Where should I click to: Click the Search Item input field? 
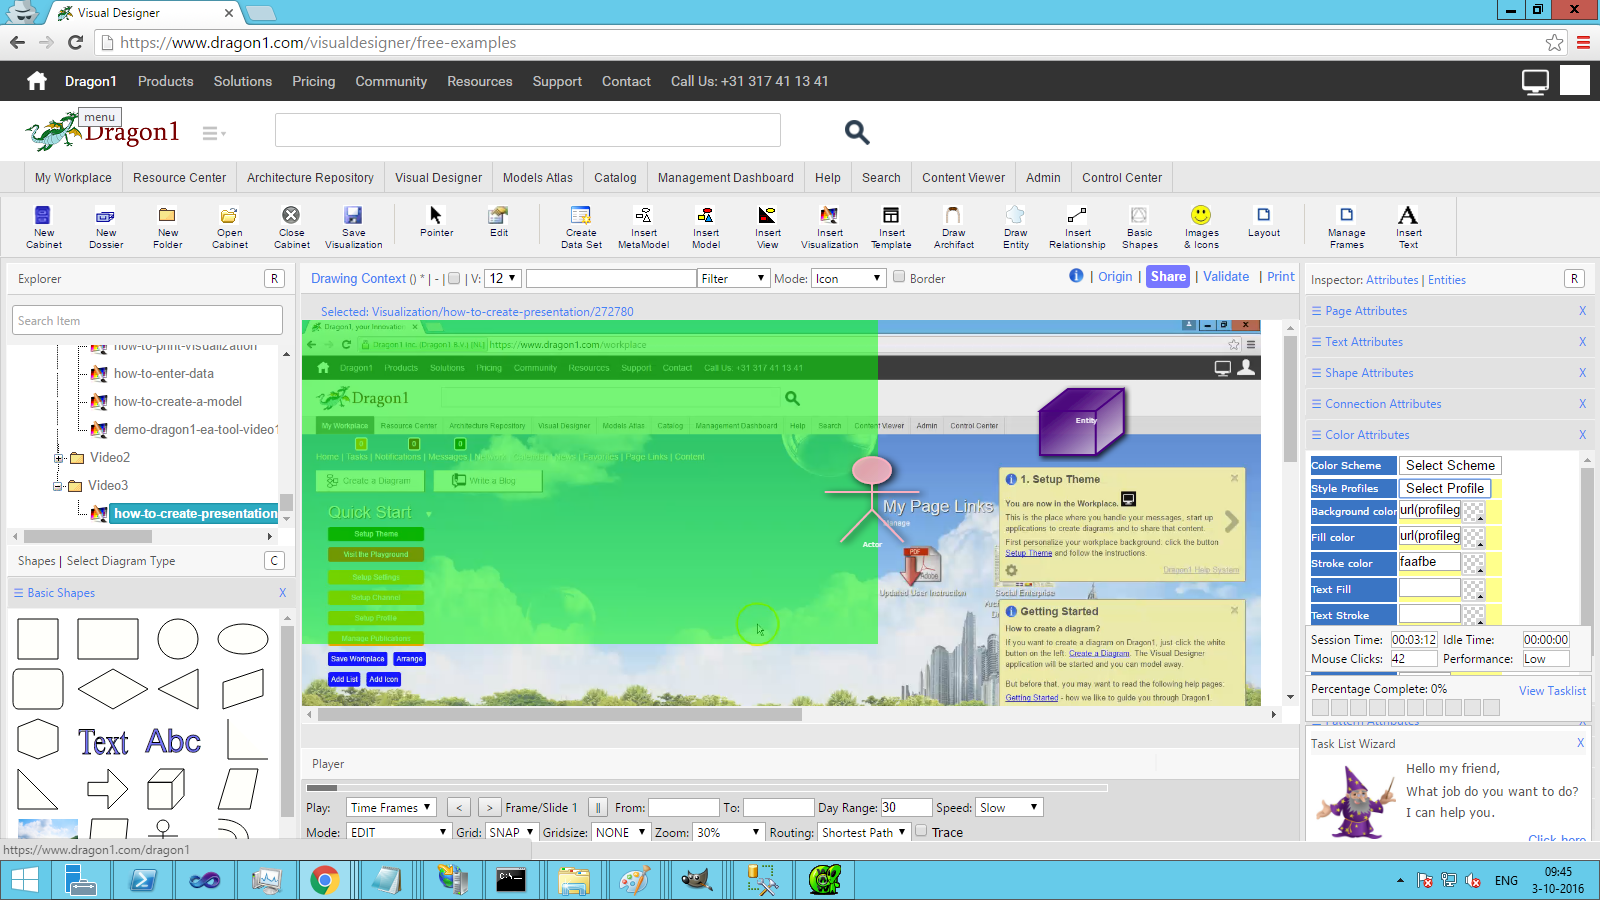[x=148, y=320]
